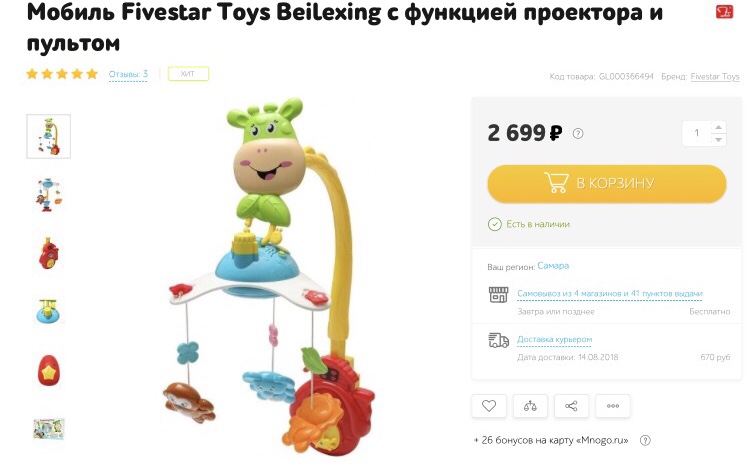This screenshot has width=750, height=473.
Task: Open the share icon button
Action: tap(571, 406)
